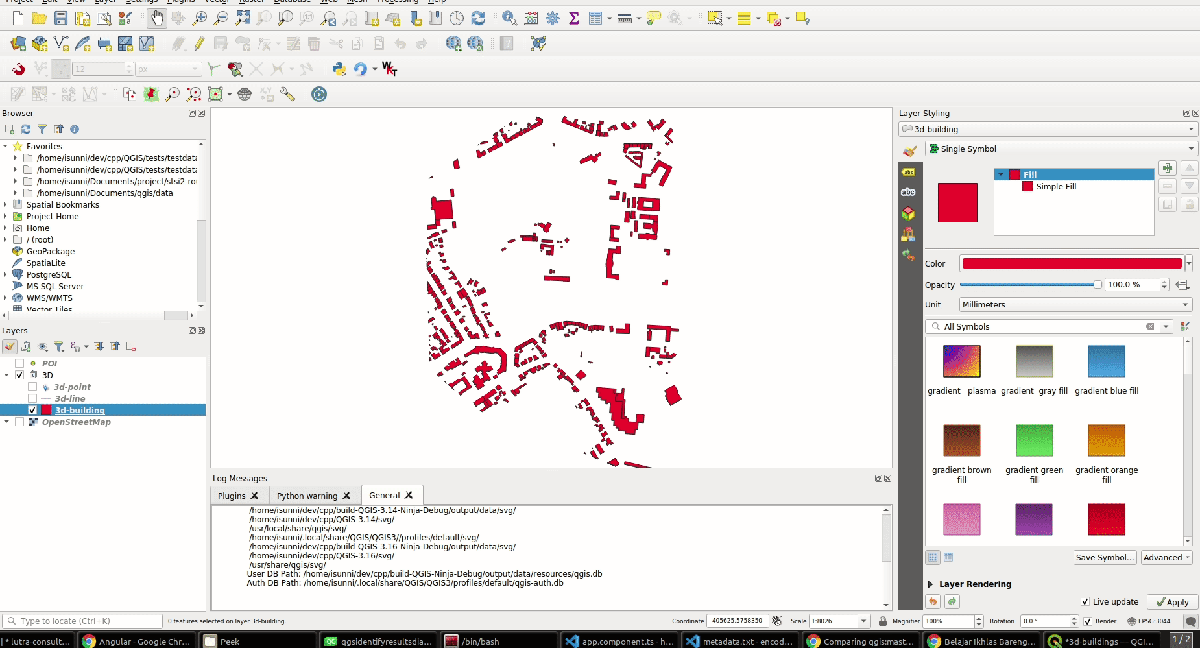Image resolution: width=1200 pixels, height=648 pixels.
Task: Click the WKT plugin icon
Action: pos(389,69)
